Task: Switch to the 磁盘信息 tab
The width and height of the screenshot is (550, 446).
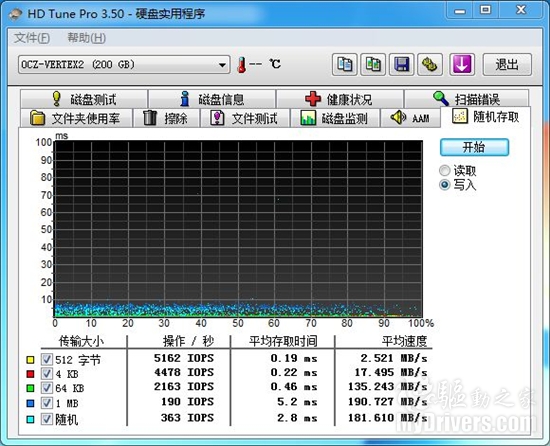Action: [212, 99]
